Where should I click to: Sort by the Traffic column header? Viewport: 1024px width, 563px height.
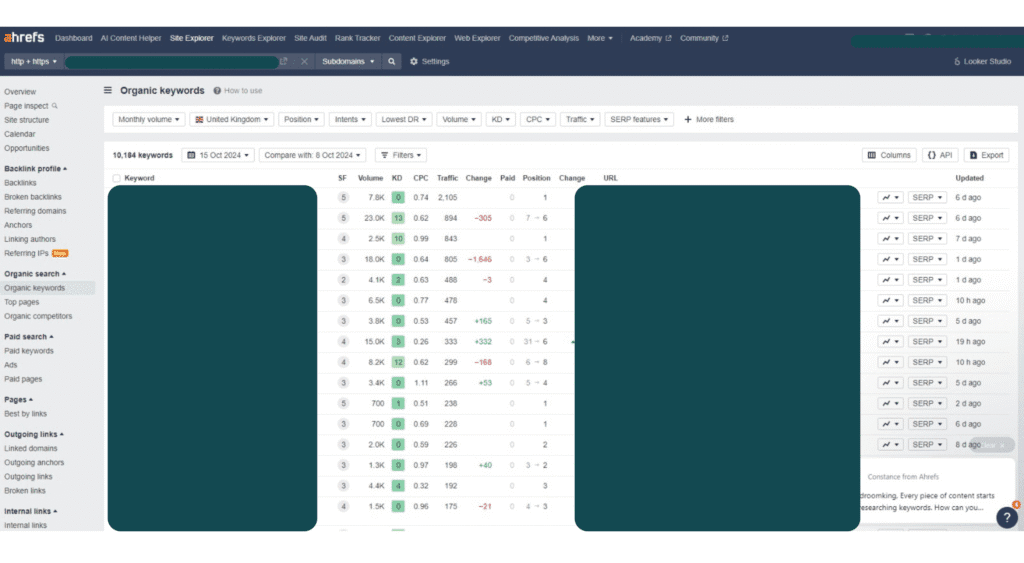447,178
